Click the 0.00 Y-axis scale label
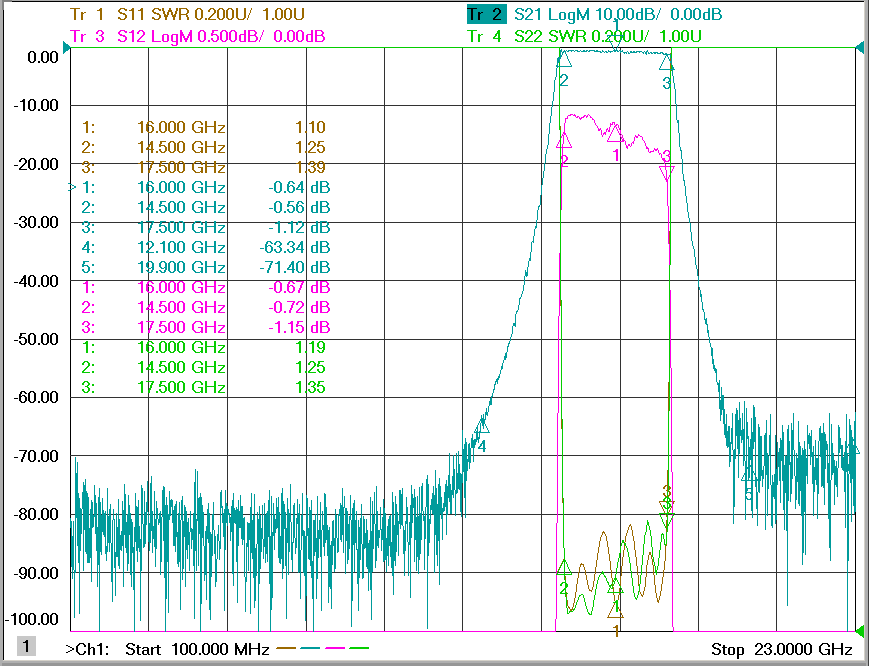The width and height of the screenshot is (869, 666). tap(43, 58)
